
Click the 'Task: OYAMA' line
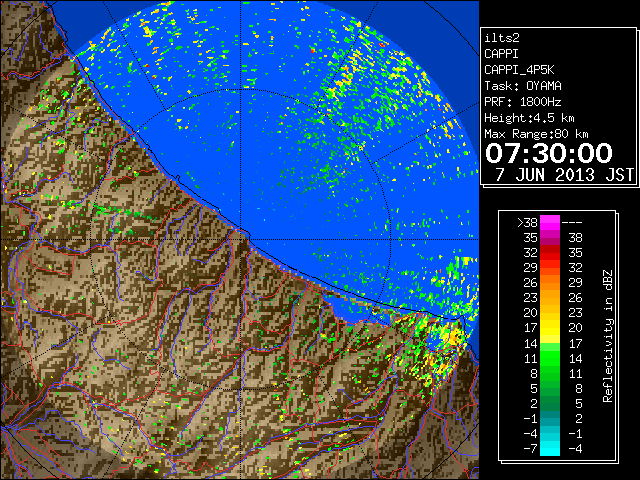click(x=523, y=86)
